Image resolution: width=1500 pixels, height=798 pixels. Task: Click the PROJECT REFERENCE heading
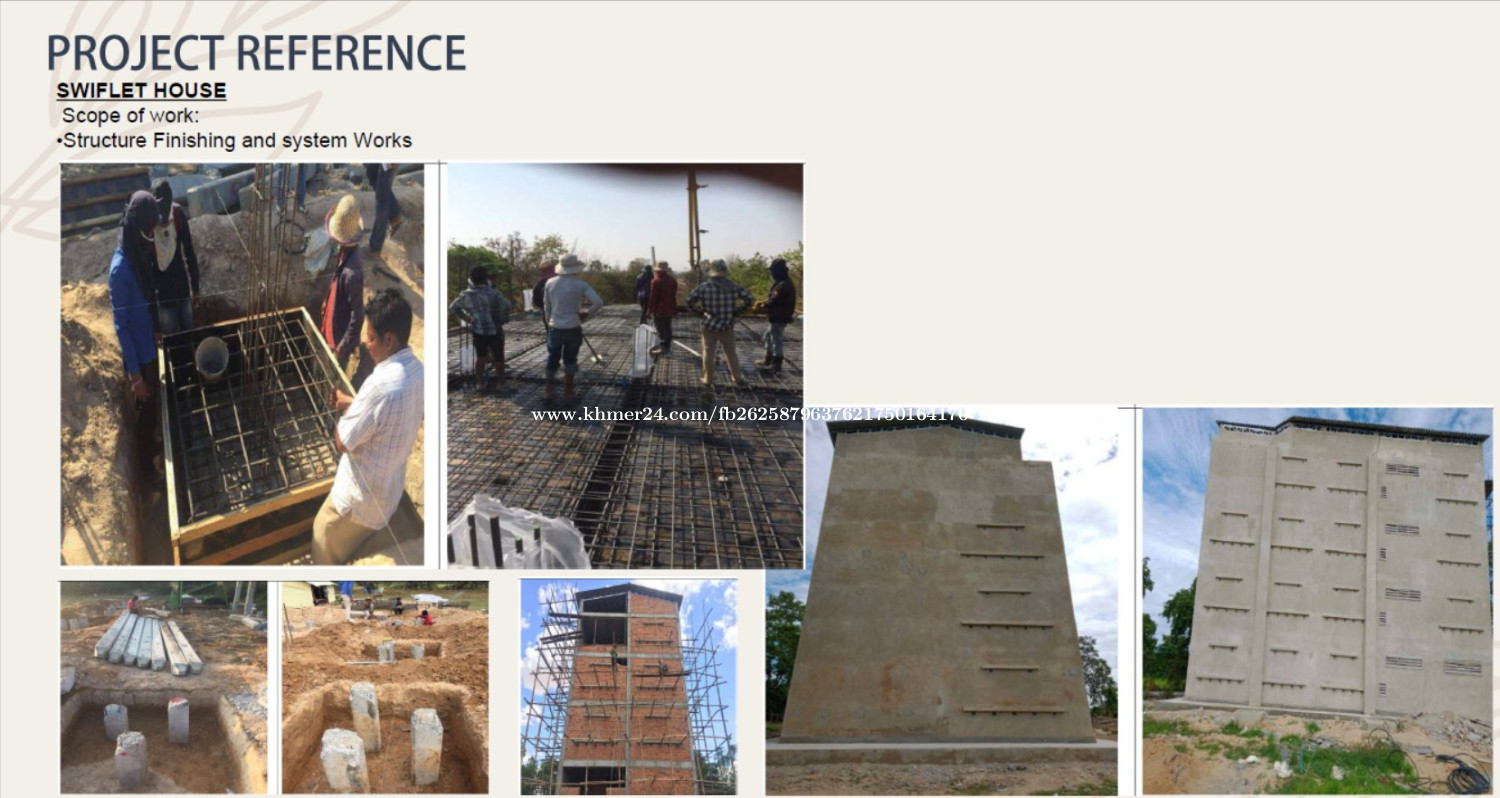click(256, 52)
